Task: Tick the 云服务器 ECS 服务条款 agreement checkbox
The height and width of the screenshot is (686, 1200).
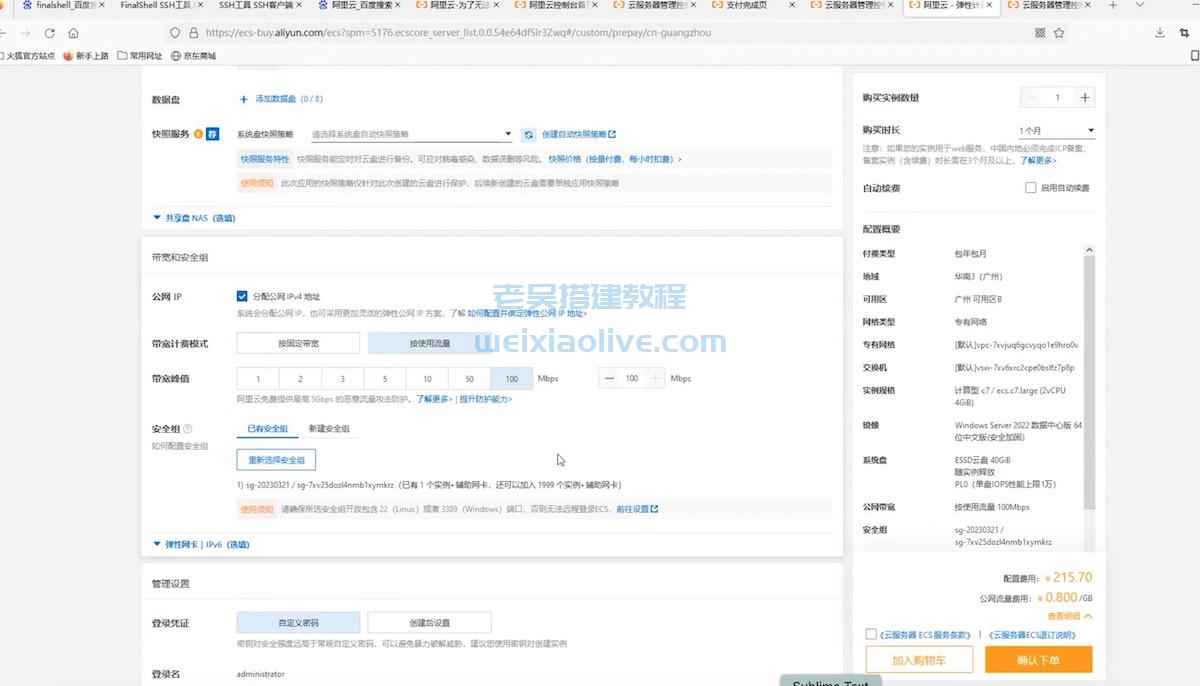Action: [871, 634]
